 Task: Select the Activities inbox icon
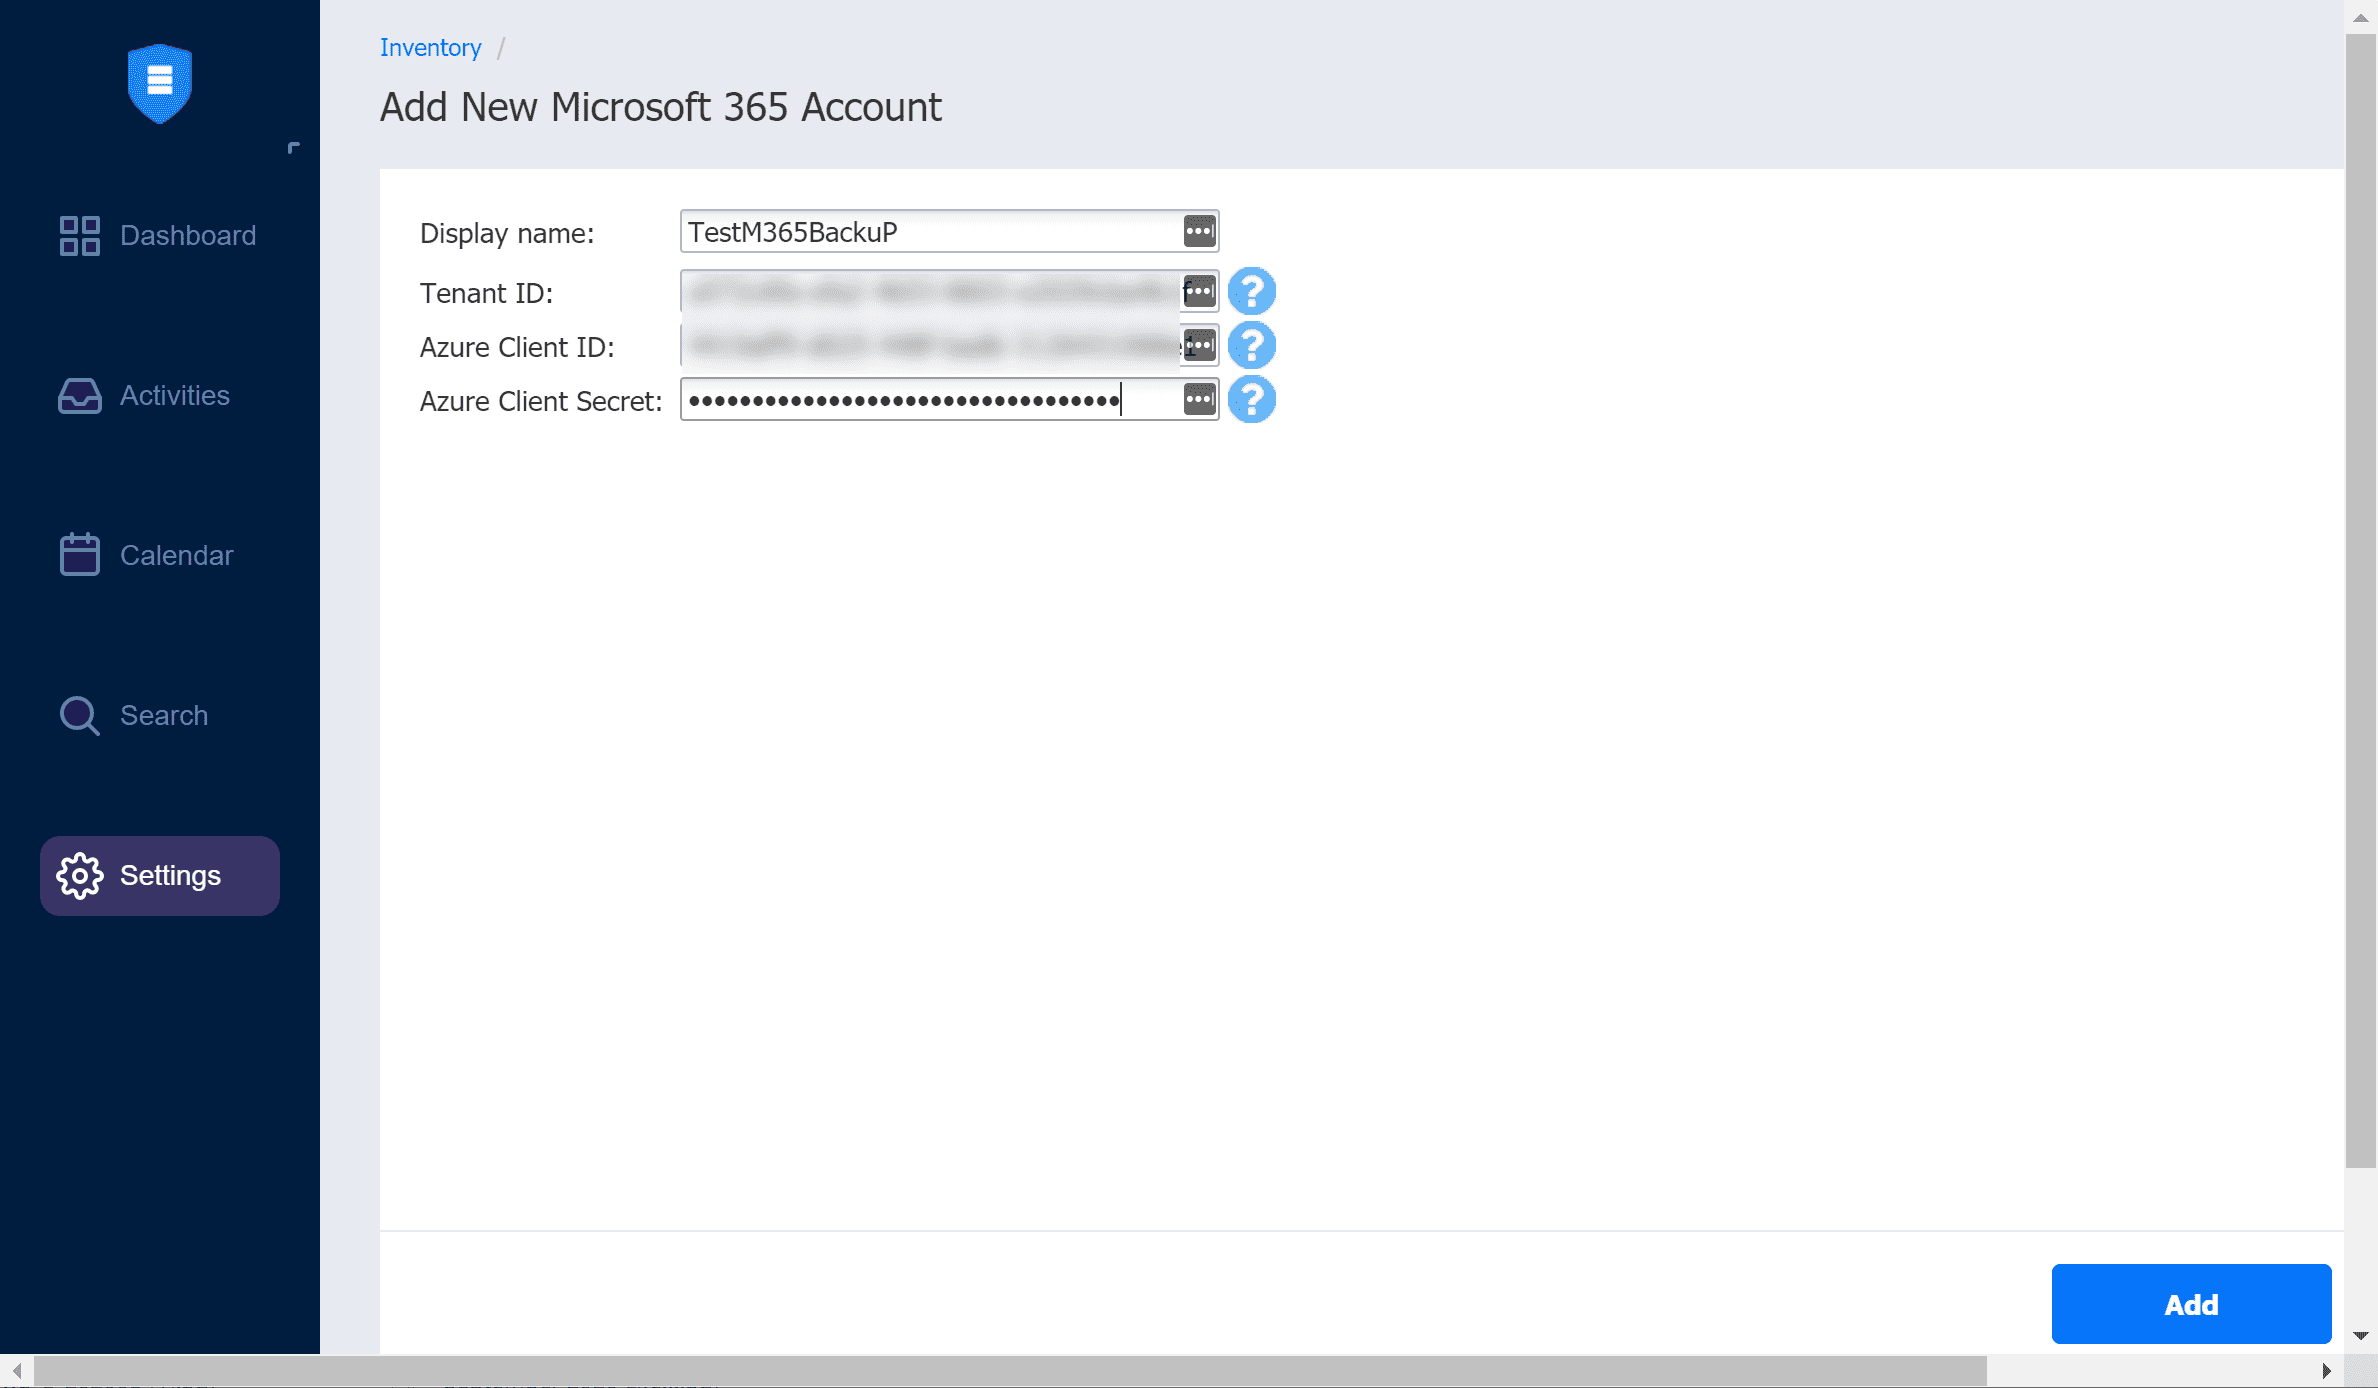click(79, 395)
